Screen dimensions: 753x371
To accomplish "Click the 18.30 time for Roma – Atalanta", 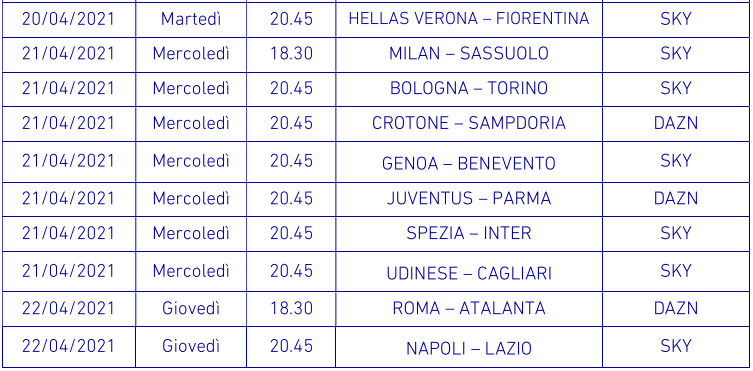I will pyautogui.click(x=291, y=308).
